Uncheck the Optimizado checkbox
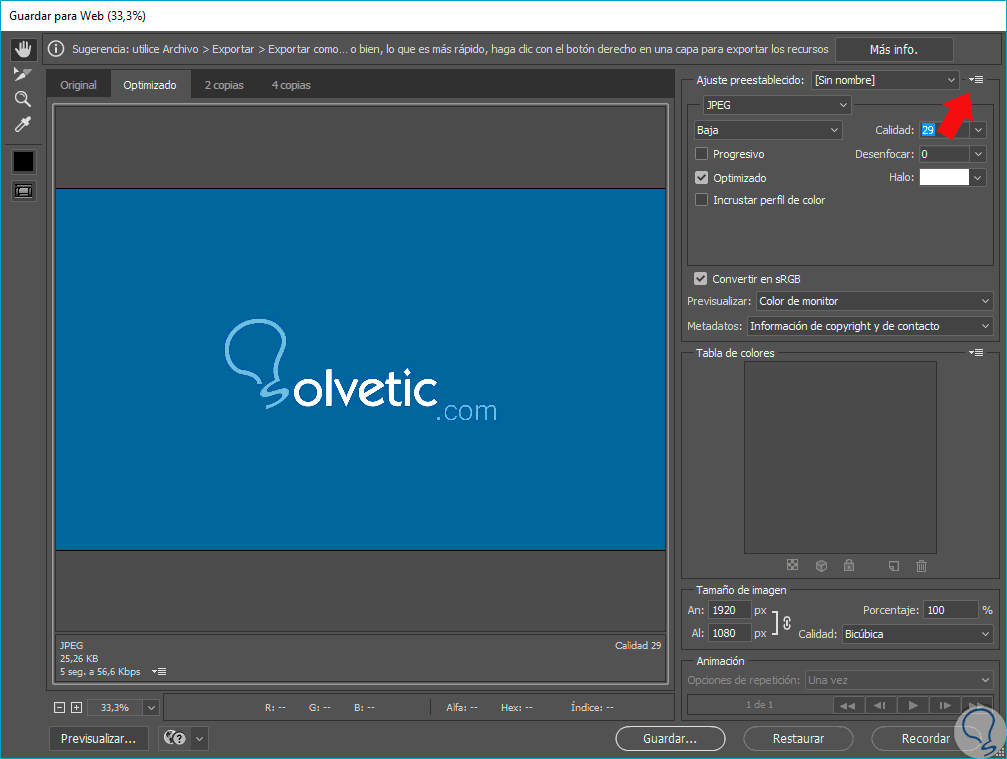The height and width of the screenshot is (759, 1007). click(701, 177)
